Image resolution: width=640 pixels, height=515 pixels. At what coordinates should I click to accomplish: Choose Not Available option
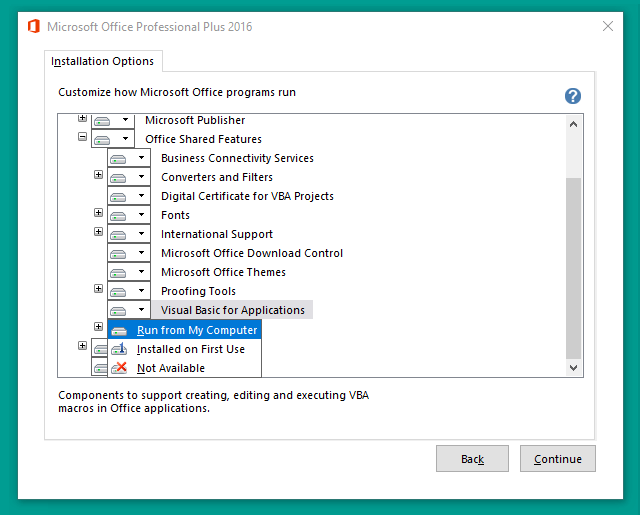click(x=184, y=368)
